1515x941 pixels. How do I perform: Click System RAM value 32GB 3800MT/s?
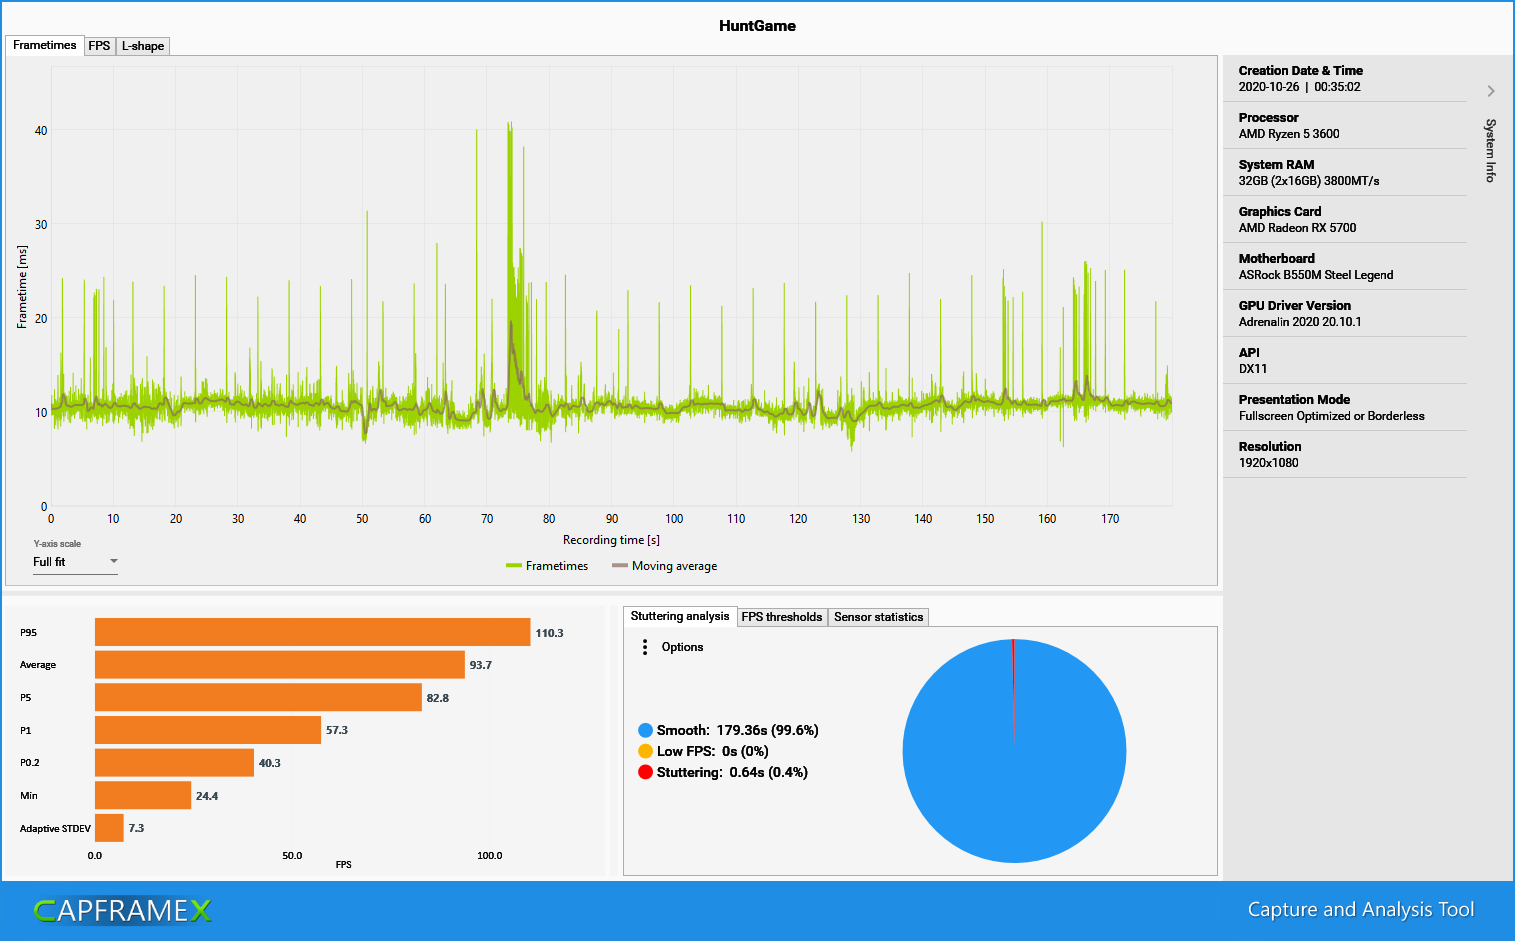click(1308, 181)
